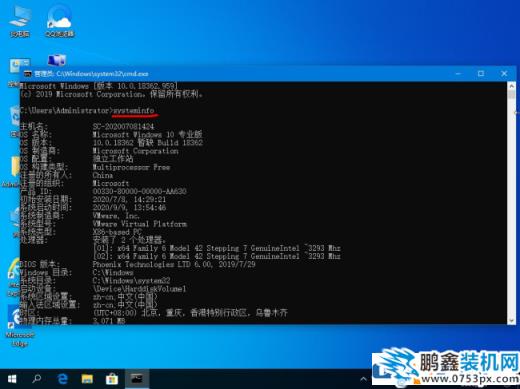
Task: Click the (UTC+08:00) time zone line
Action: 190,313
